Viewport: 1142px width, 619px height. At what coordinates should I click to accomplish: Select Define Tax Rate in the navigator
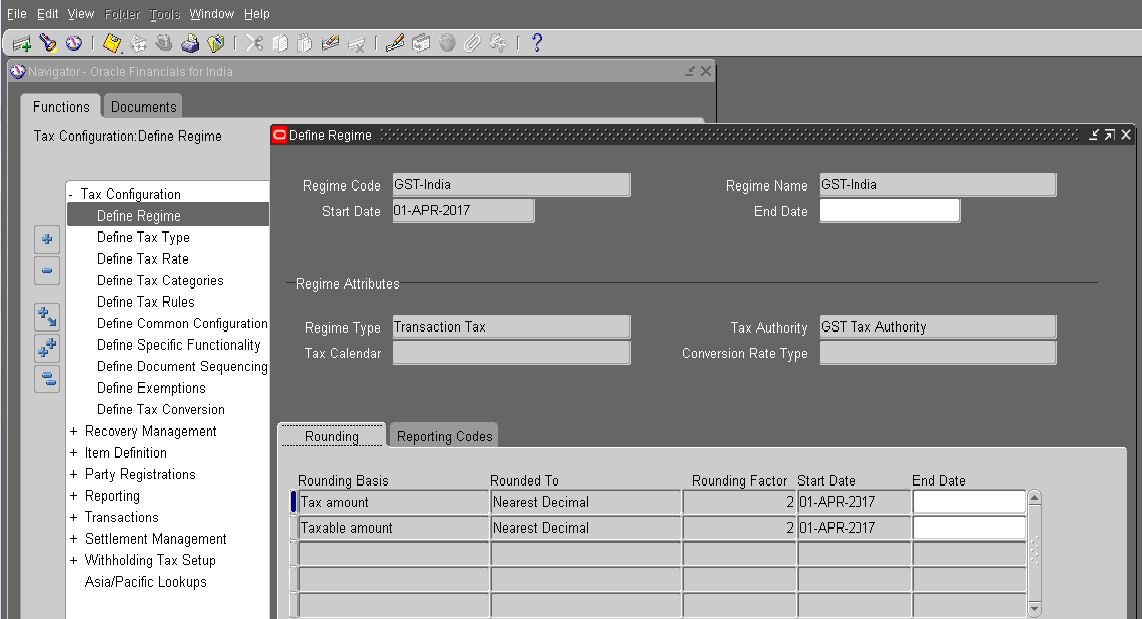142,258
